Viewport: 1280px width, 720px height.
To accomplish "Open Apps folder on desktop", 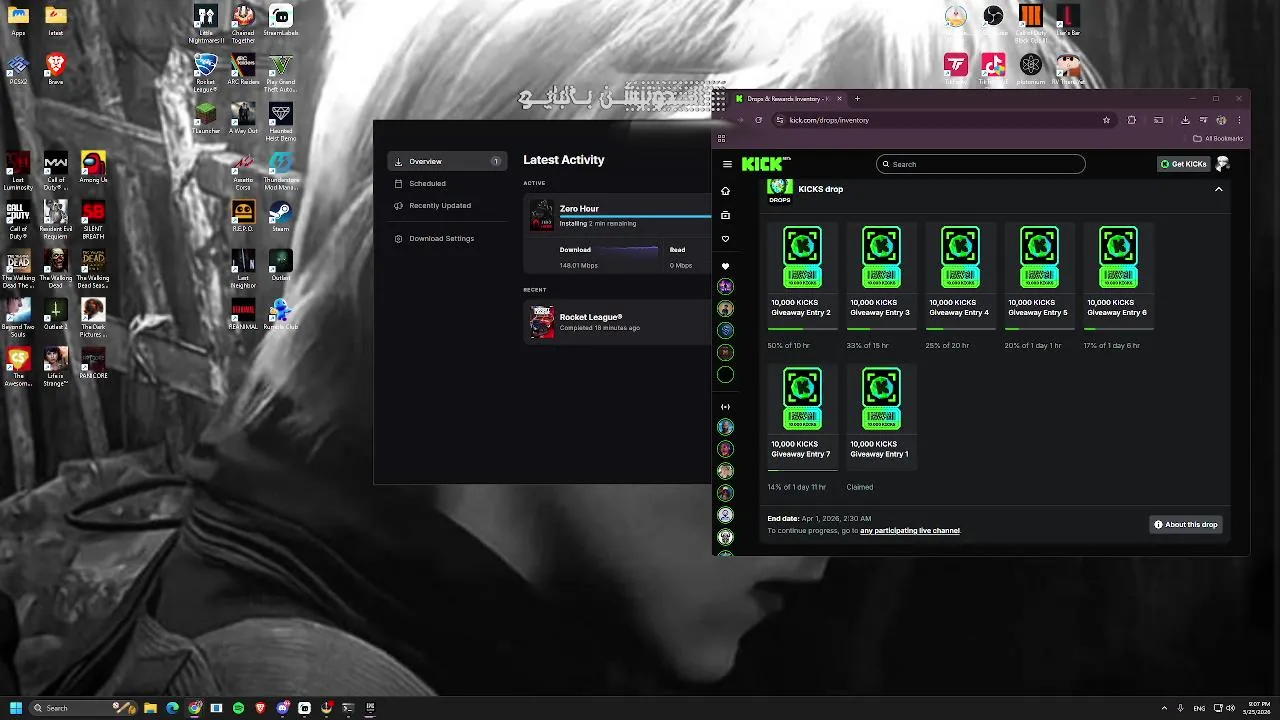I will tap(18, 20).
